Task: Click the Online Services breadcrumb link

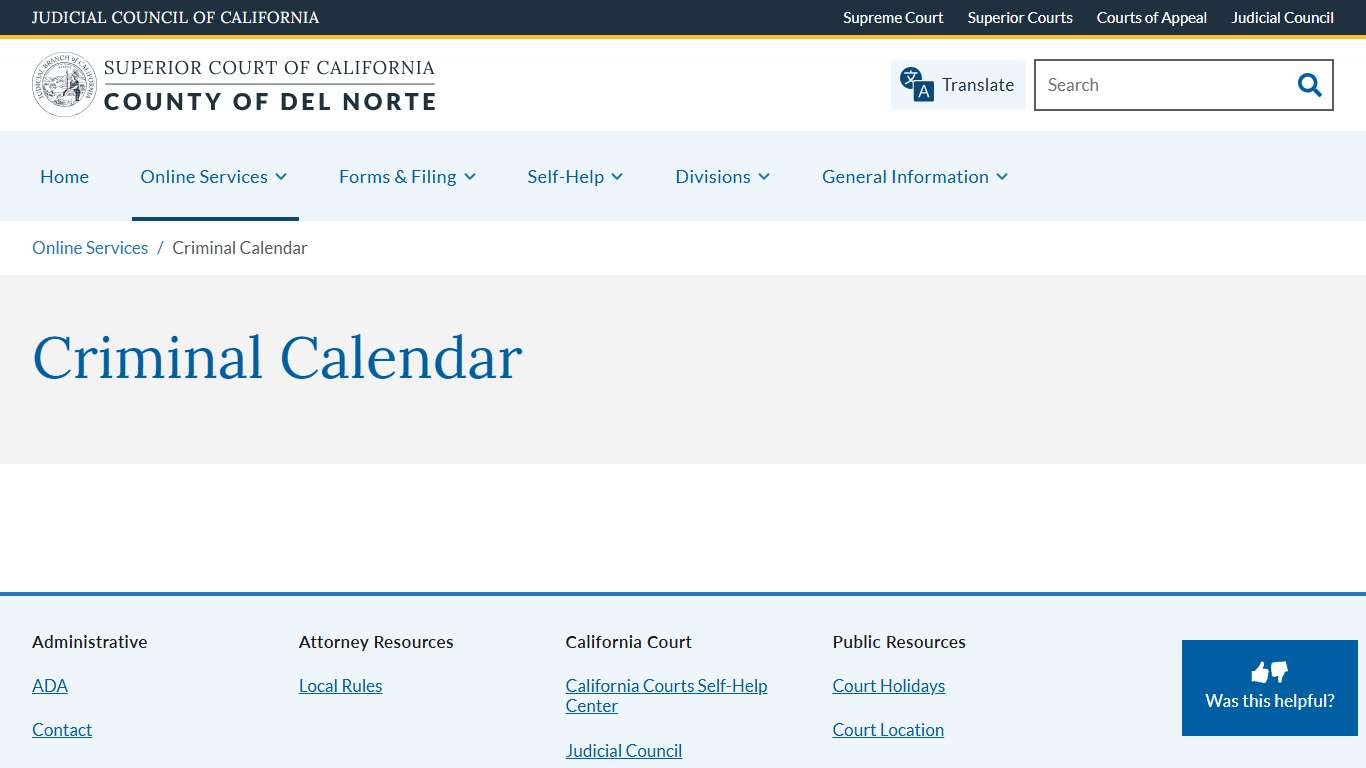Action: (x=90, y=247)
